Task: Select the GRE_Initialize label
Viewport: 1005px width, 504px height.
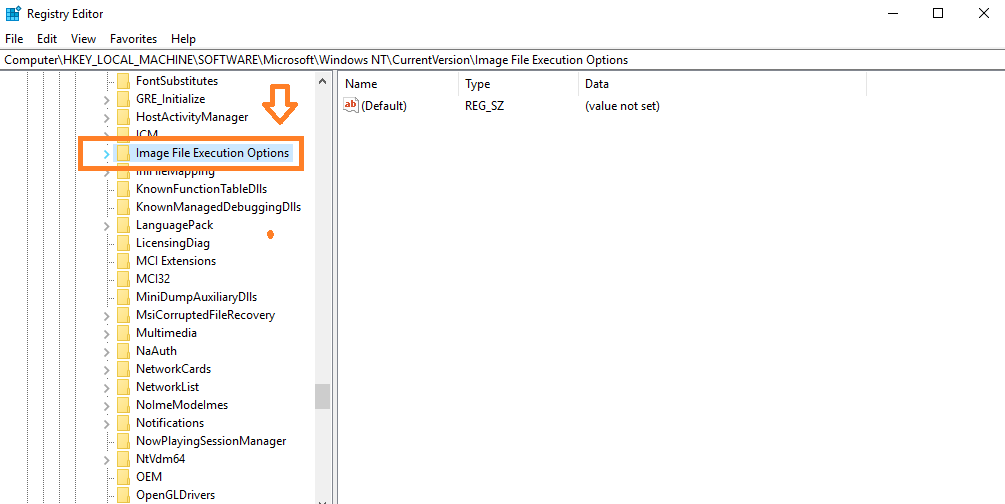Action: coord(170,99)
